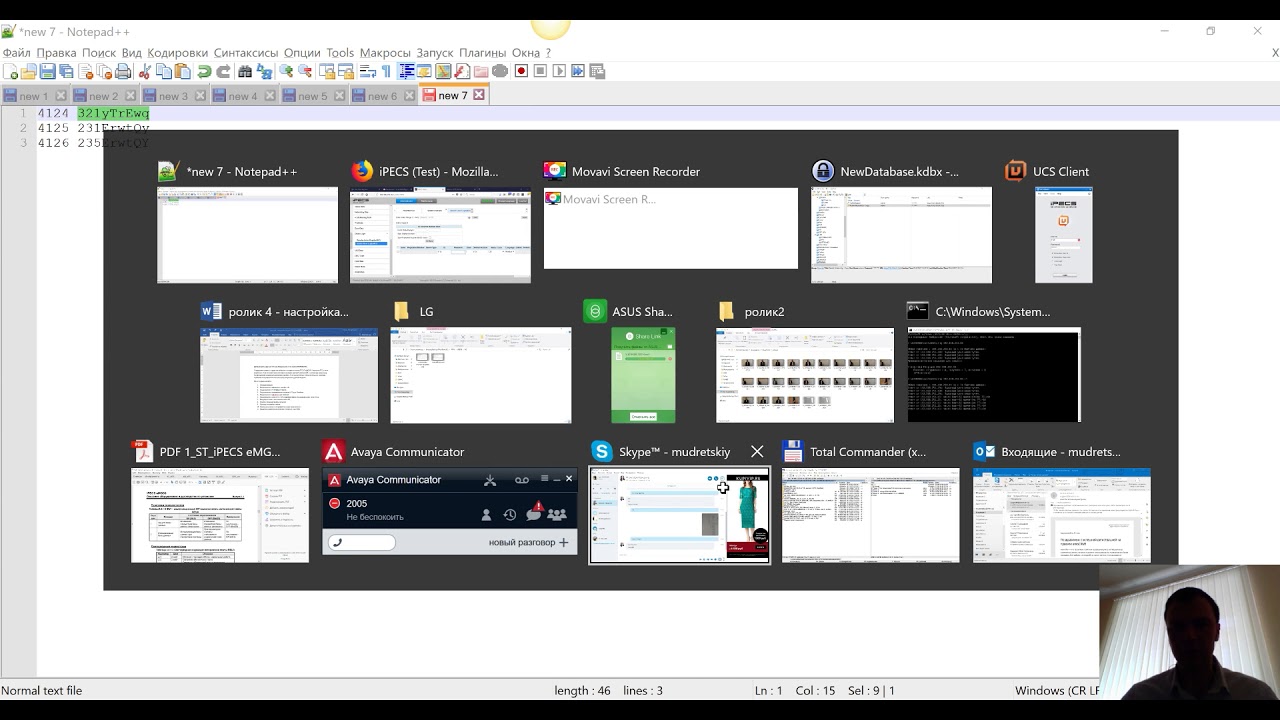Click the Replace toolbar icon
Viewport: 1280px width, 720px height.
click(265, 71)
